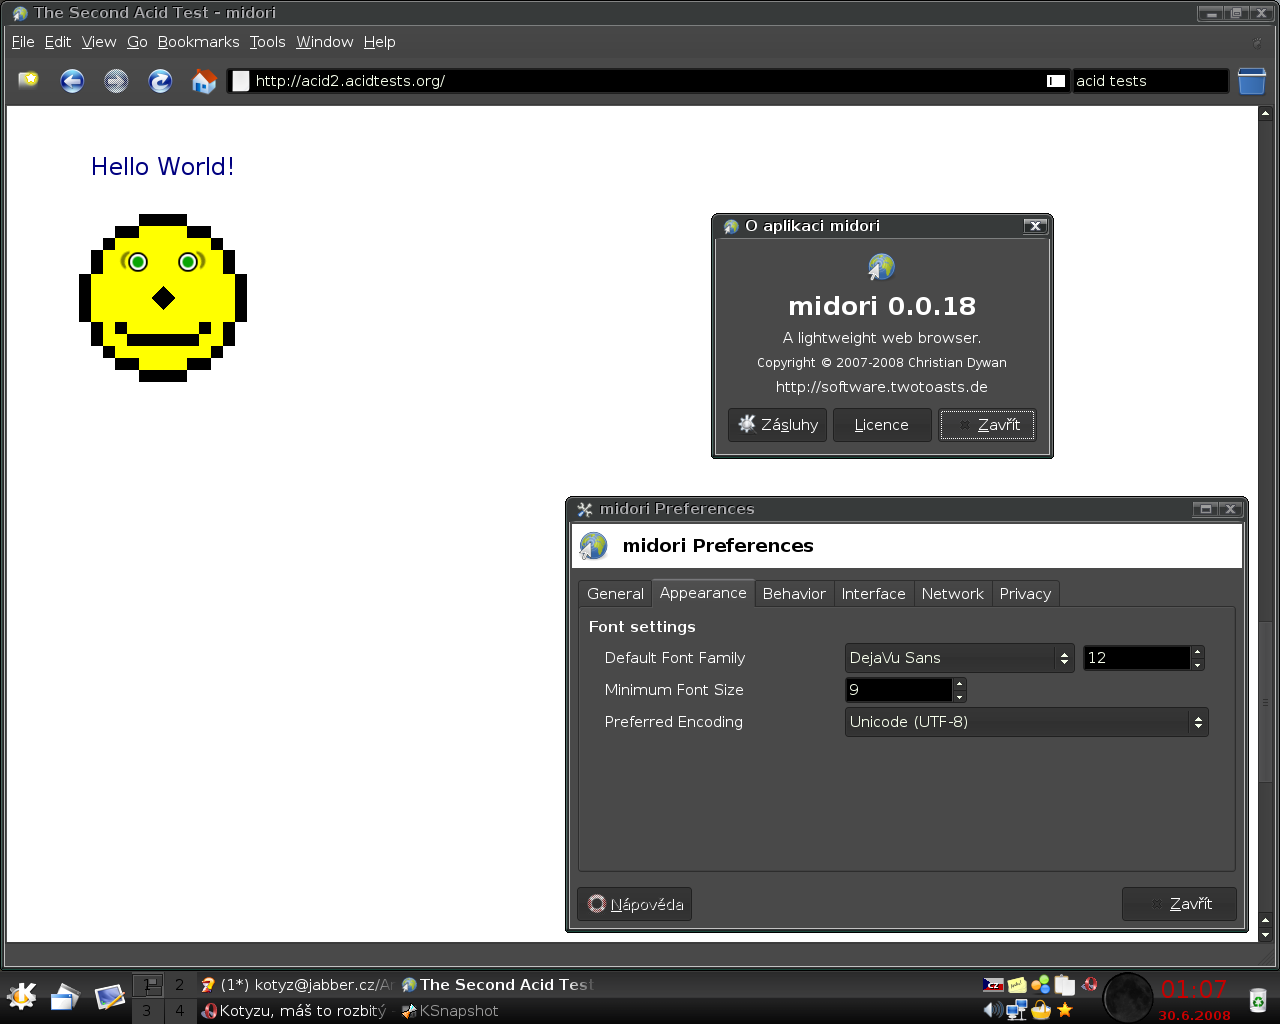The image size is (1280, 1024).
Task: Switch to virtual desktop 4 in pager
Action: click(x=180, y=1010)
